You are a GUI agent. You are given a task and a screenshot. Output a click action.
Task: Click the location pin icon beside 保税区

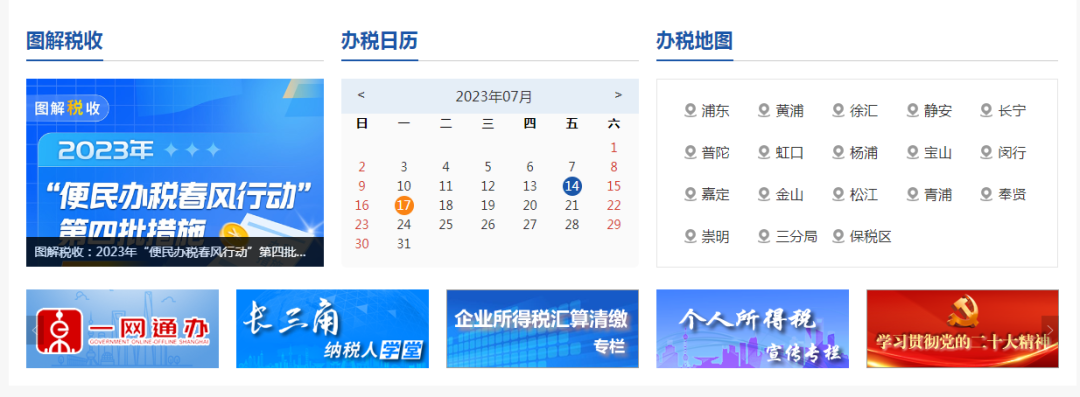point(838,236)
